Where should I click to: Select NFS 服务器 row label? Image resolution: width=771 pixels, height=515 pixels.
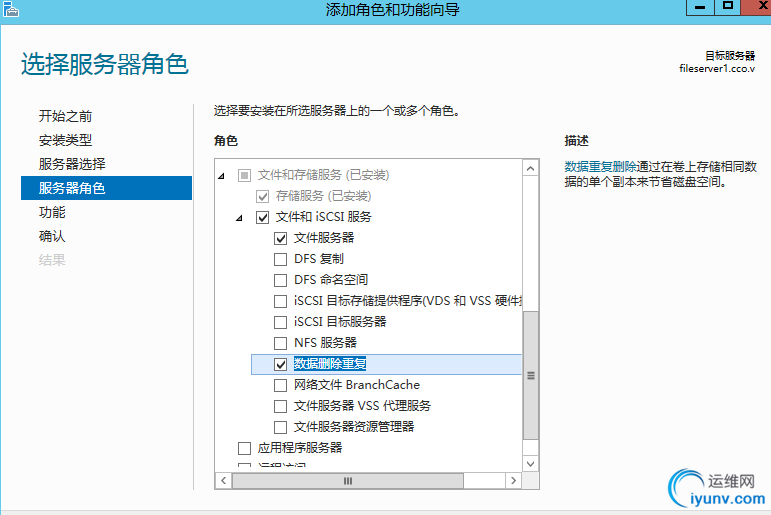[326, 343]
